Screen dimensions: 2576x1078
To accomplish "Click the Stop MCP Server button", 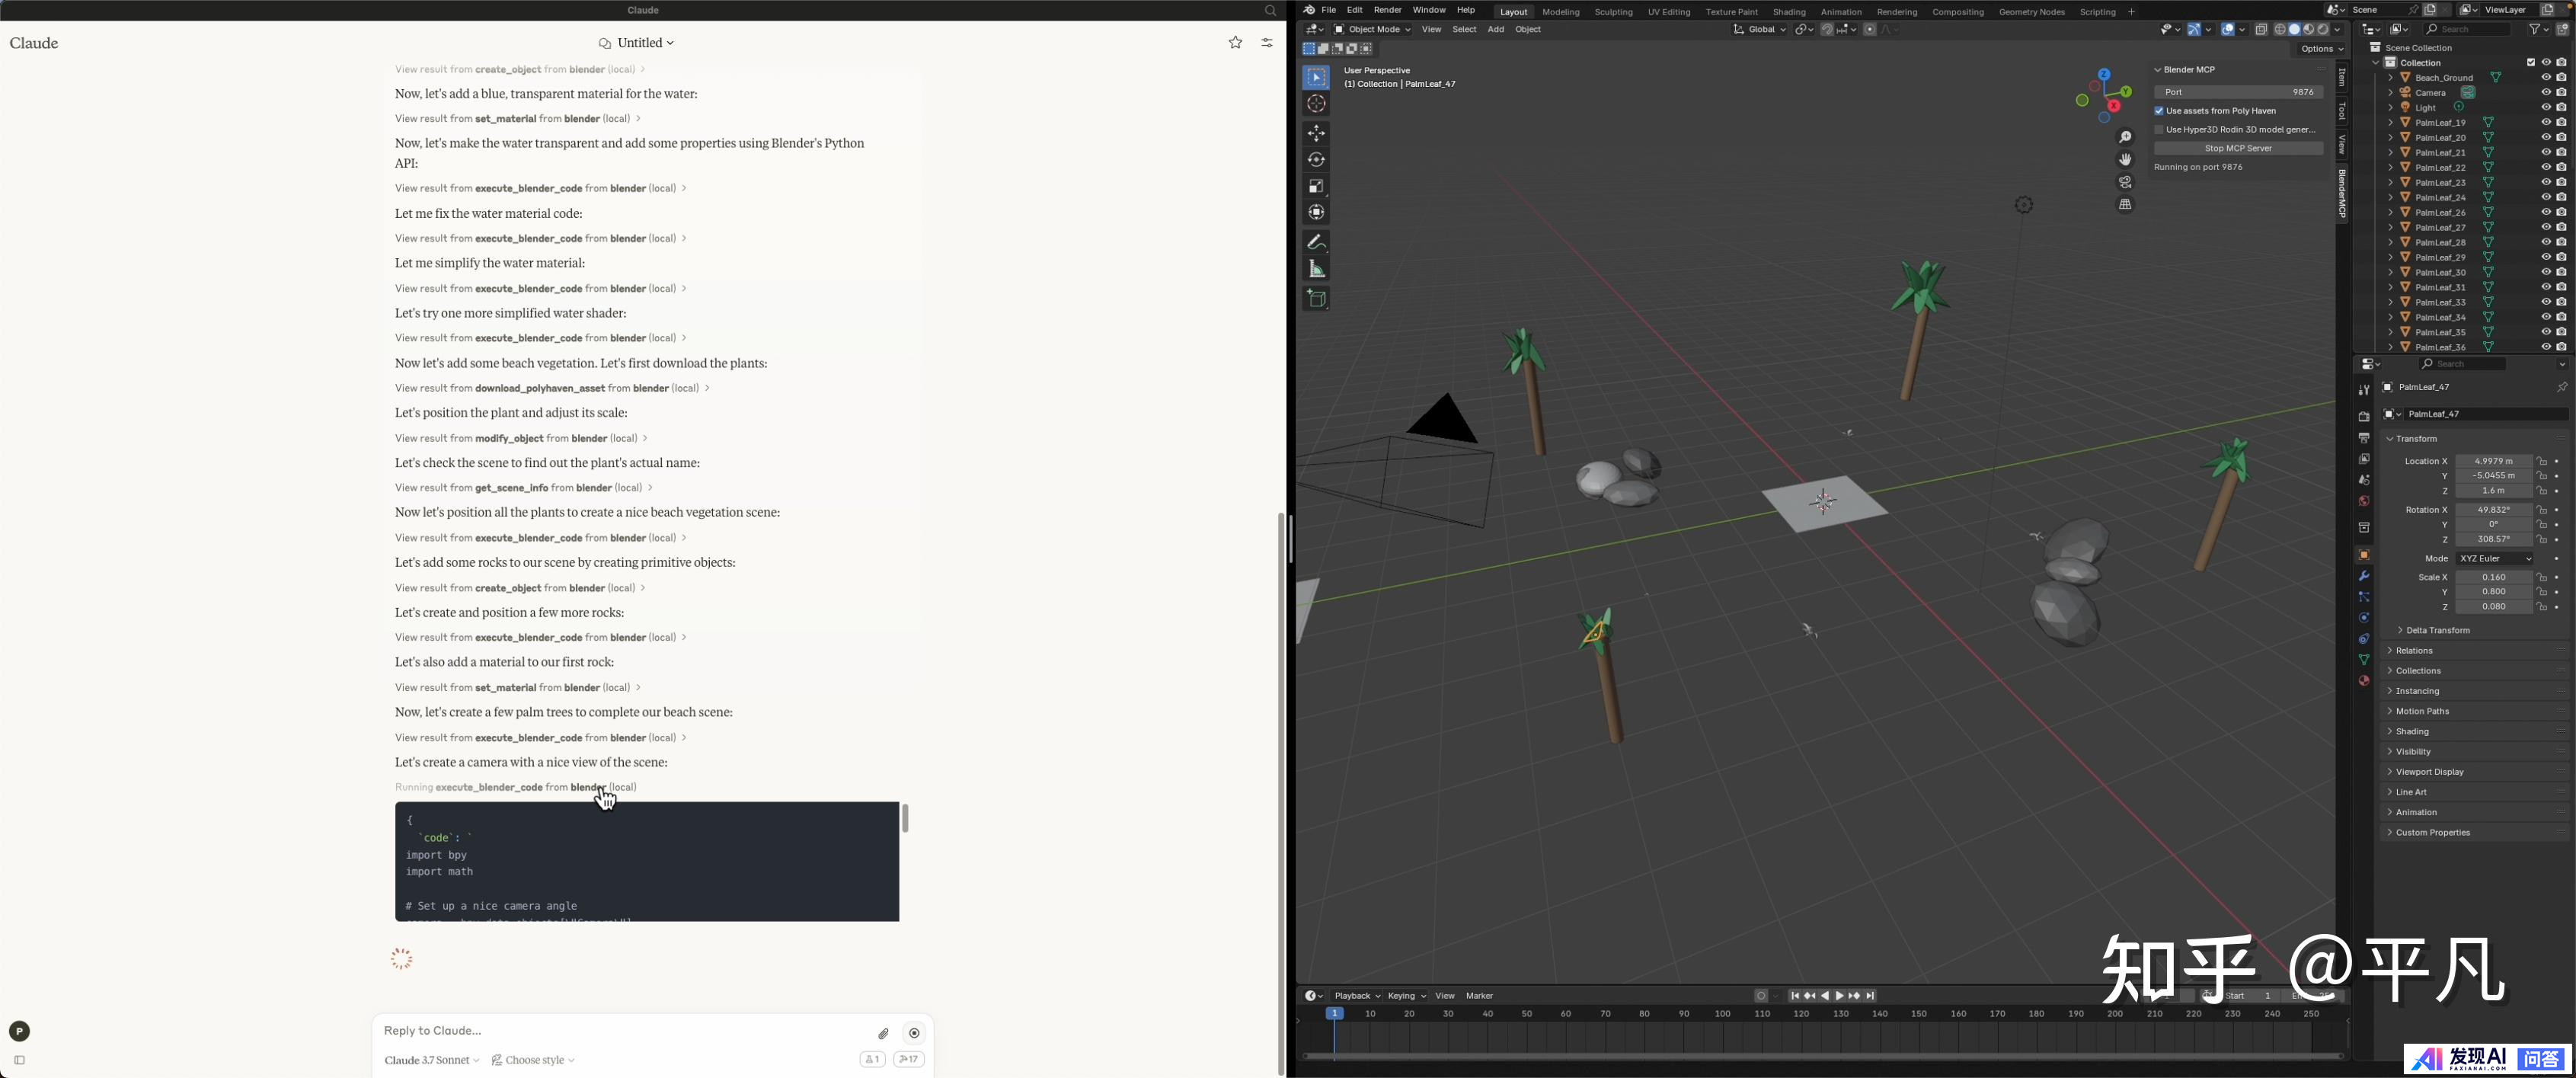I will click(2237, 148).
